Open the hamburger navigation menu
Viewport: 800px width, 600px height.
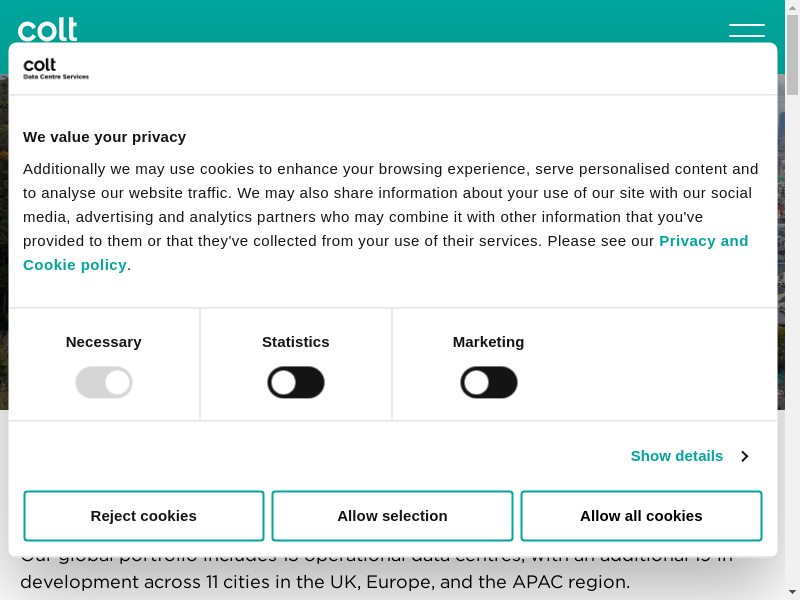[746, 30]
